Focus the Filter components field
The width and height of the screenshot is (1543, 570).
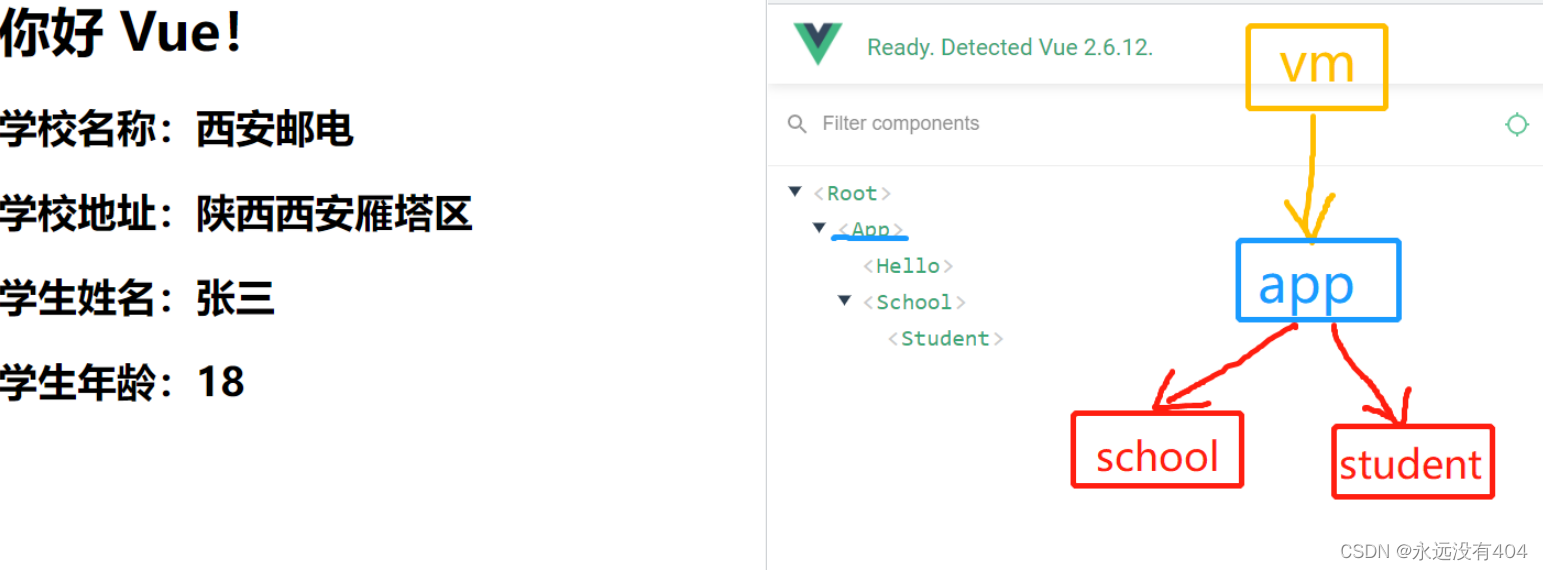pos(1140,124)
